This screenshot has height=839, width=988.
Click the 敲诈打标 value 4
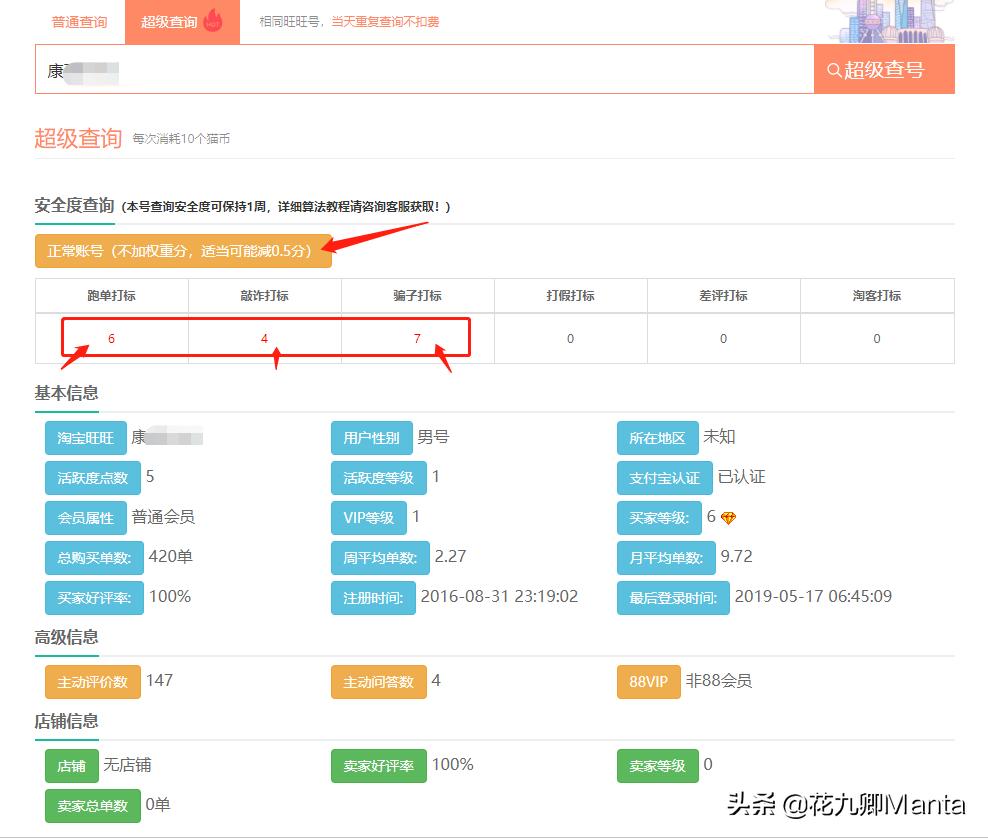click(x=265, y=339)
